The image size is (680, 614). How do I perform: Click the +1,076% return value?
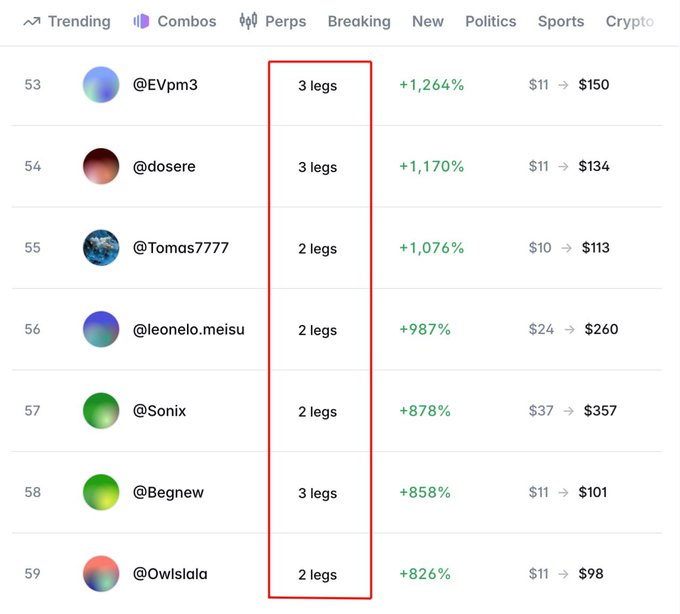click(x=432, y=248)
